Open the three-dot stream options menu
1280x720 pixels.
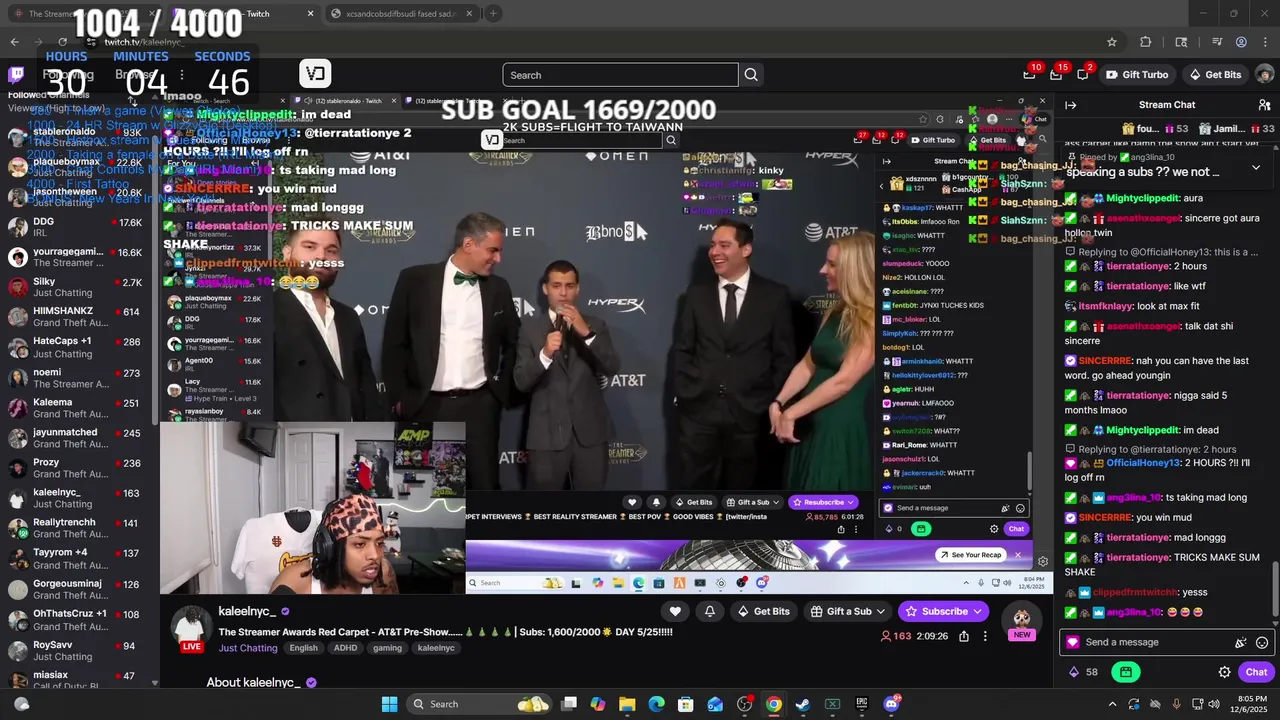(x=985, y=636)
